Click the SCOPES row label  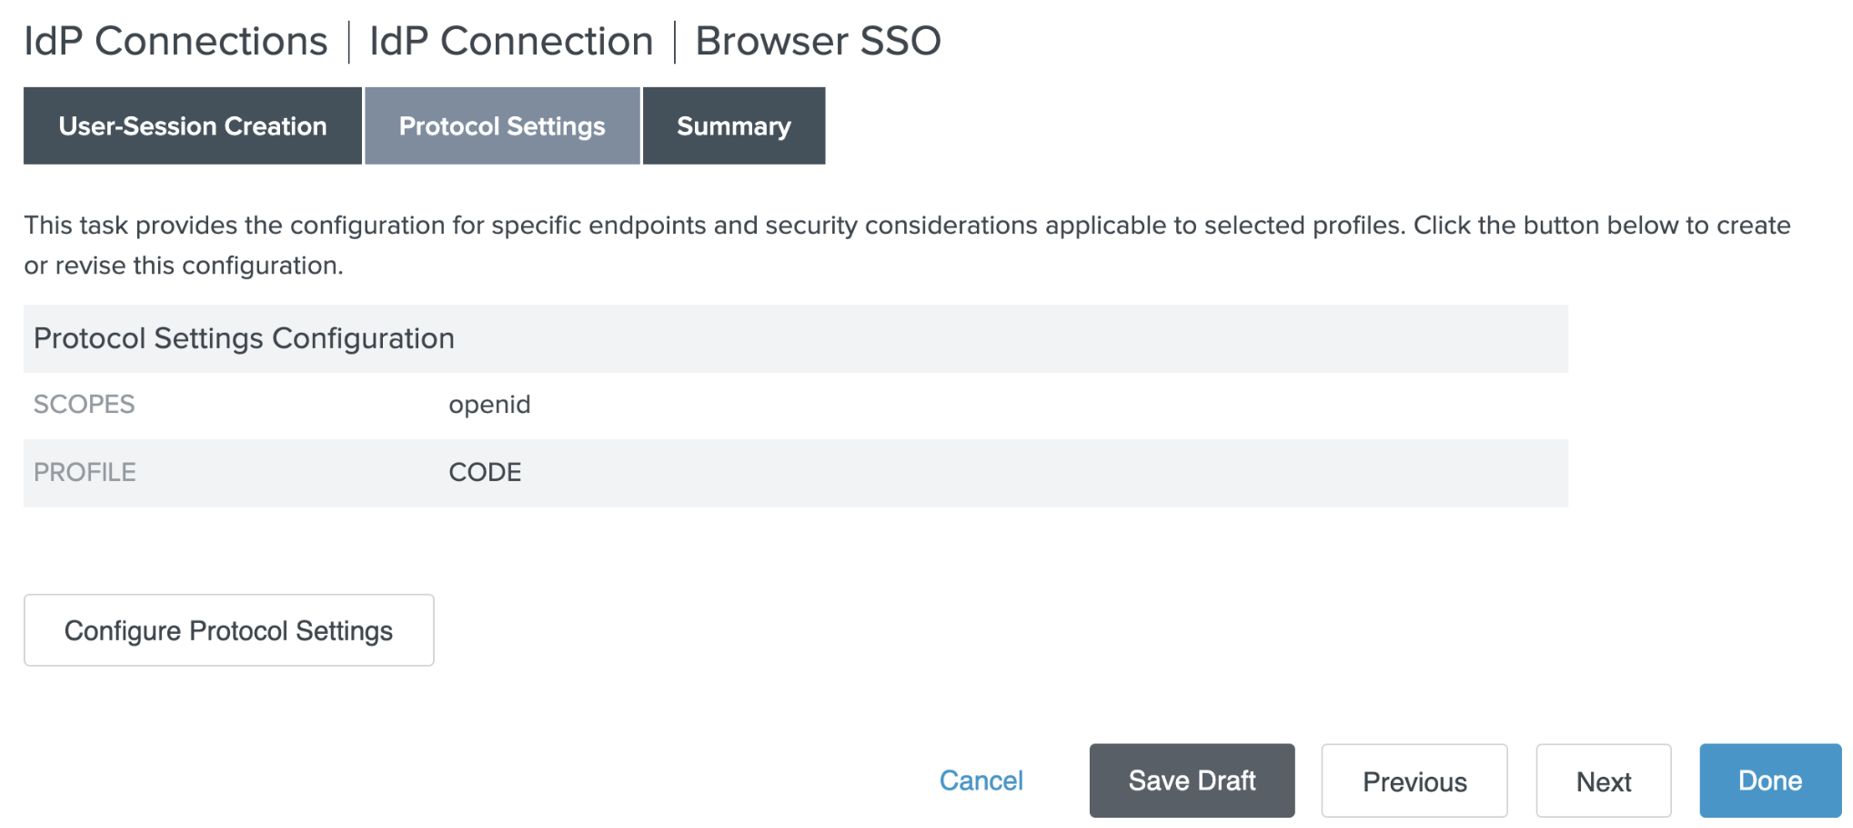click(84, 405)
